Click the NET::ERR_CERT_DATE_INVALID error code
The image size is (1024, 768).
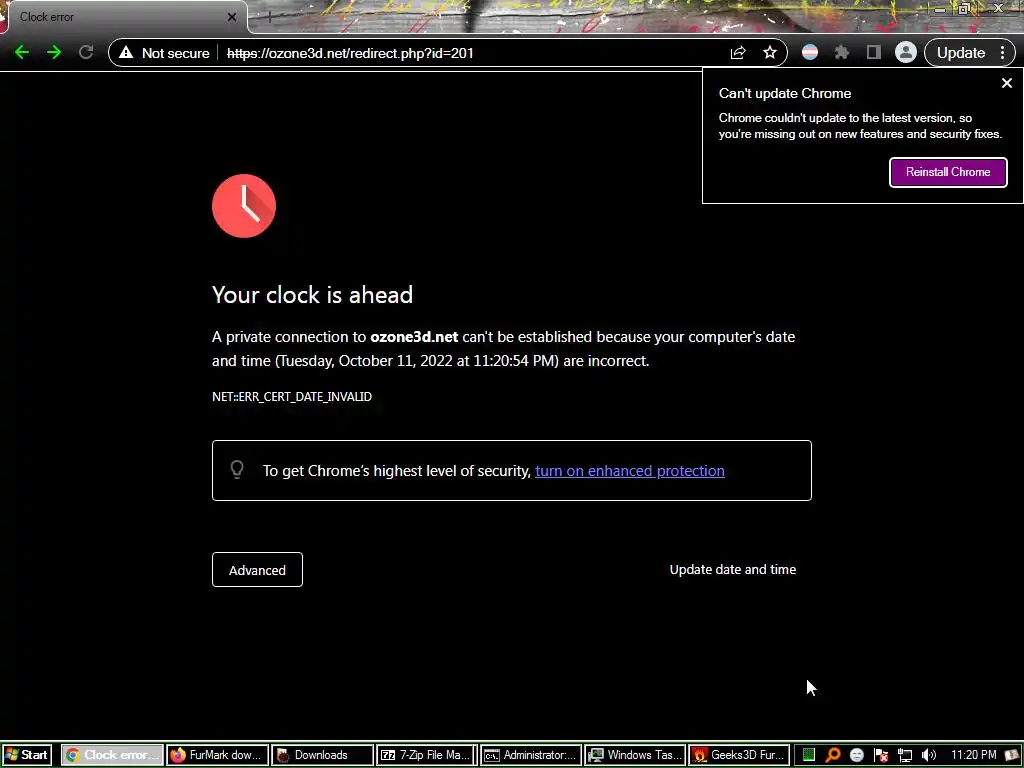point(292,396)
